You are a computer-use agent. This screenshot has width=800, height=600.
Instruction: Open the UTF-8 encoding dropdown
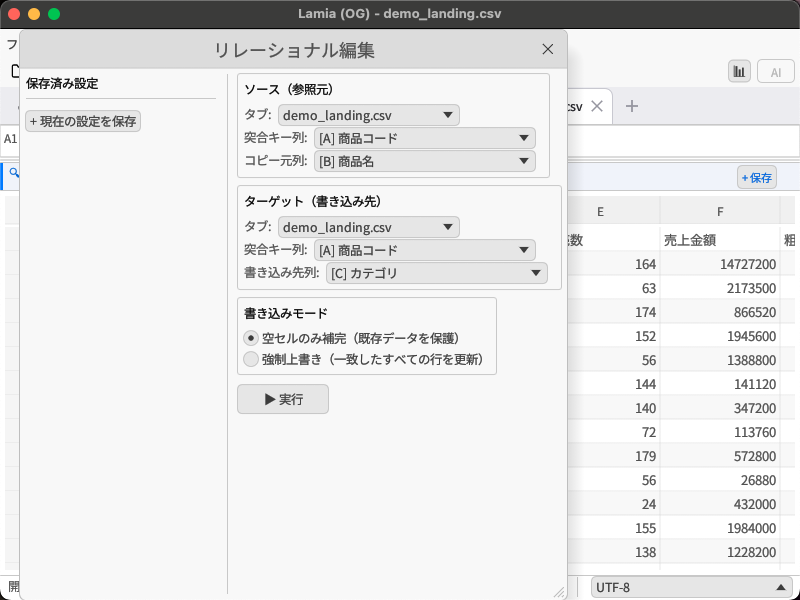pos(691,587)
